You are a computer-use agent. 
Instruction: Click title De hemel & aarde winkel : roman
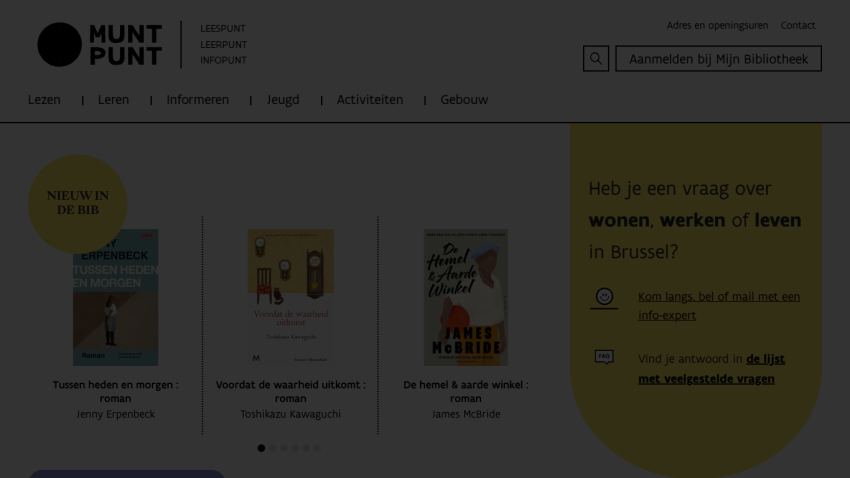coord(466,391)
